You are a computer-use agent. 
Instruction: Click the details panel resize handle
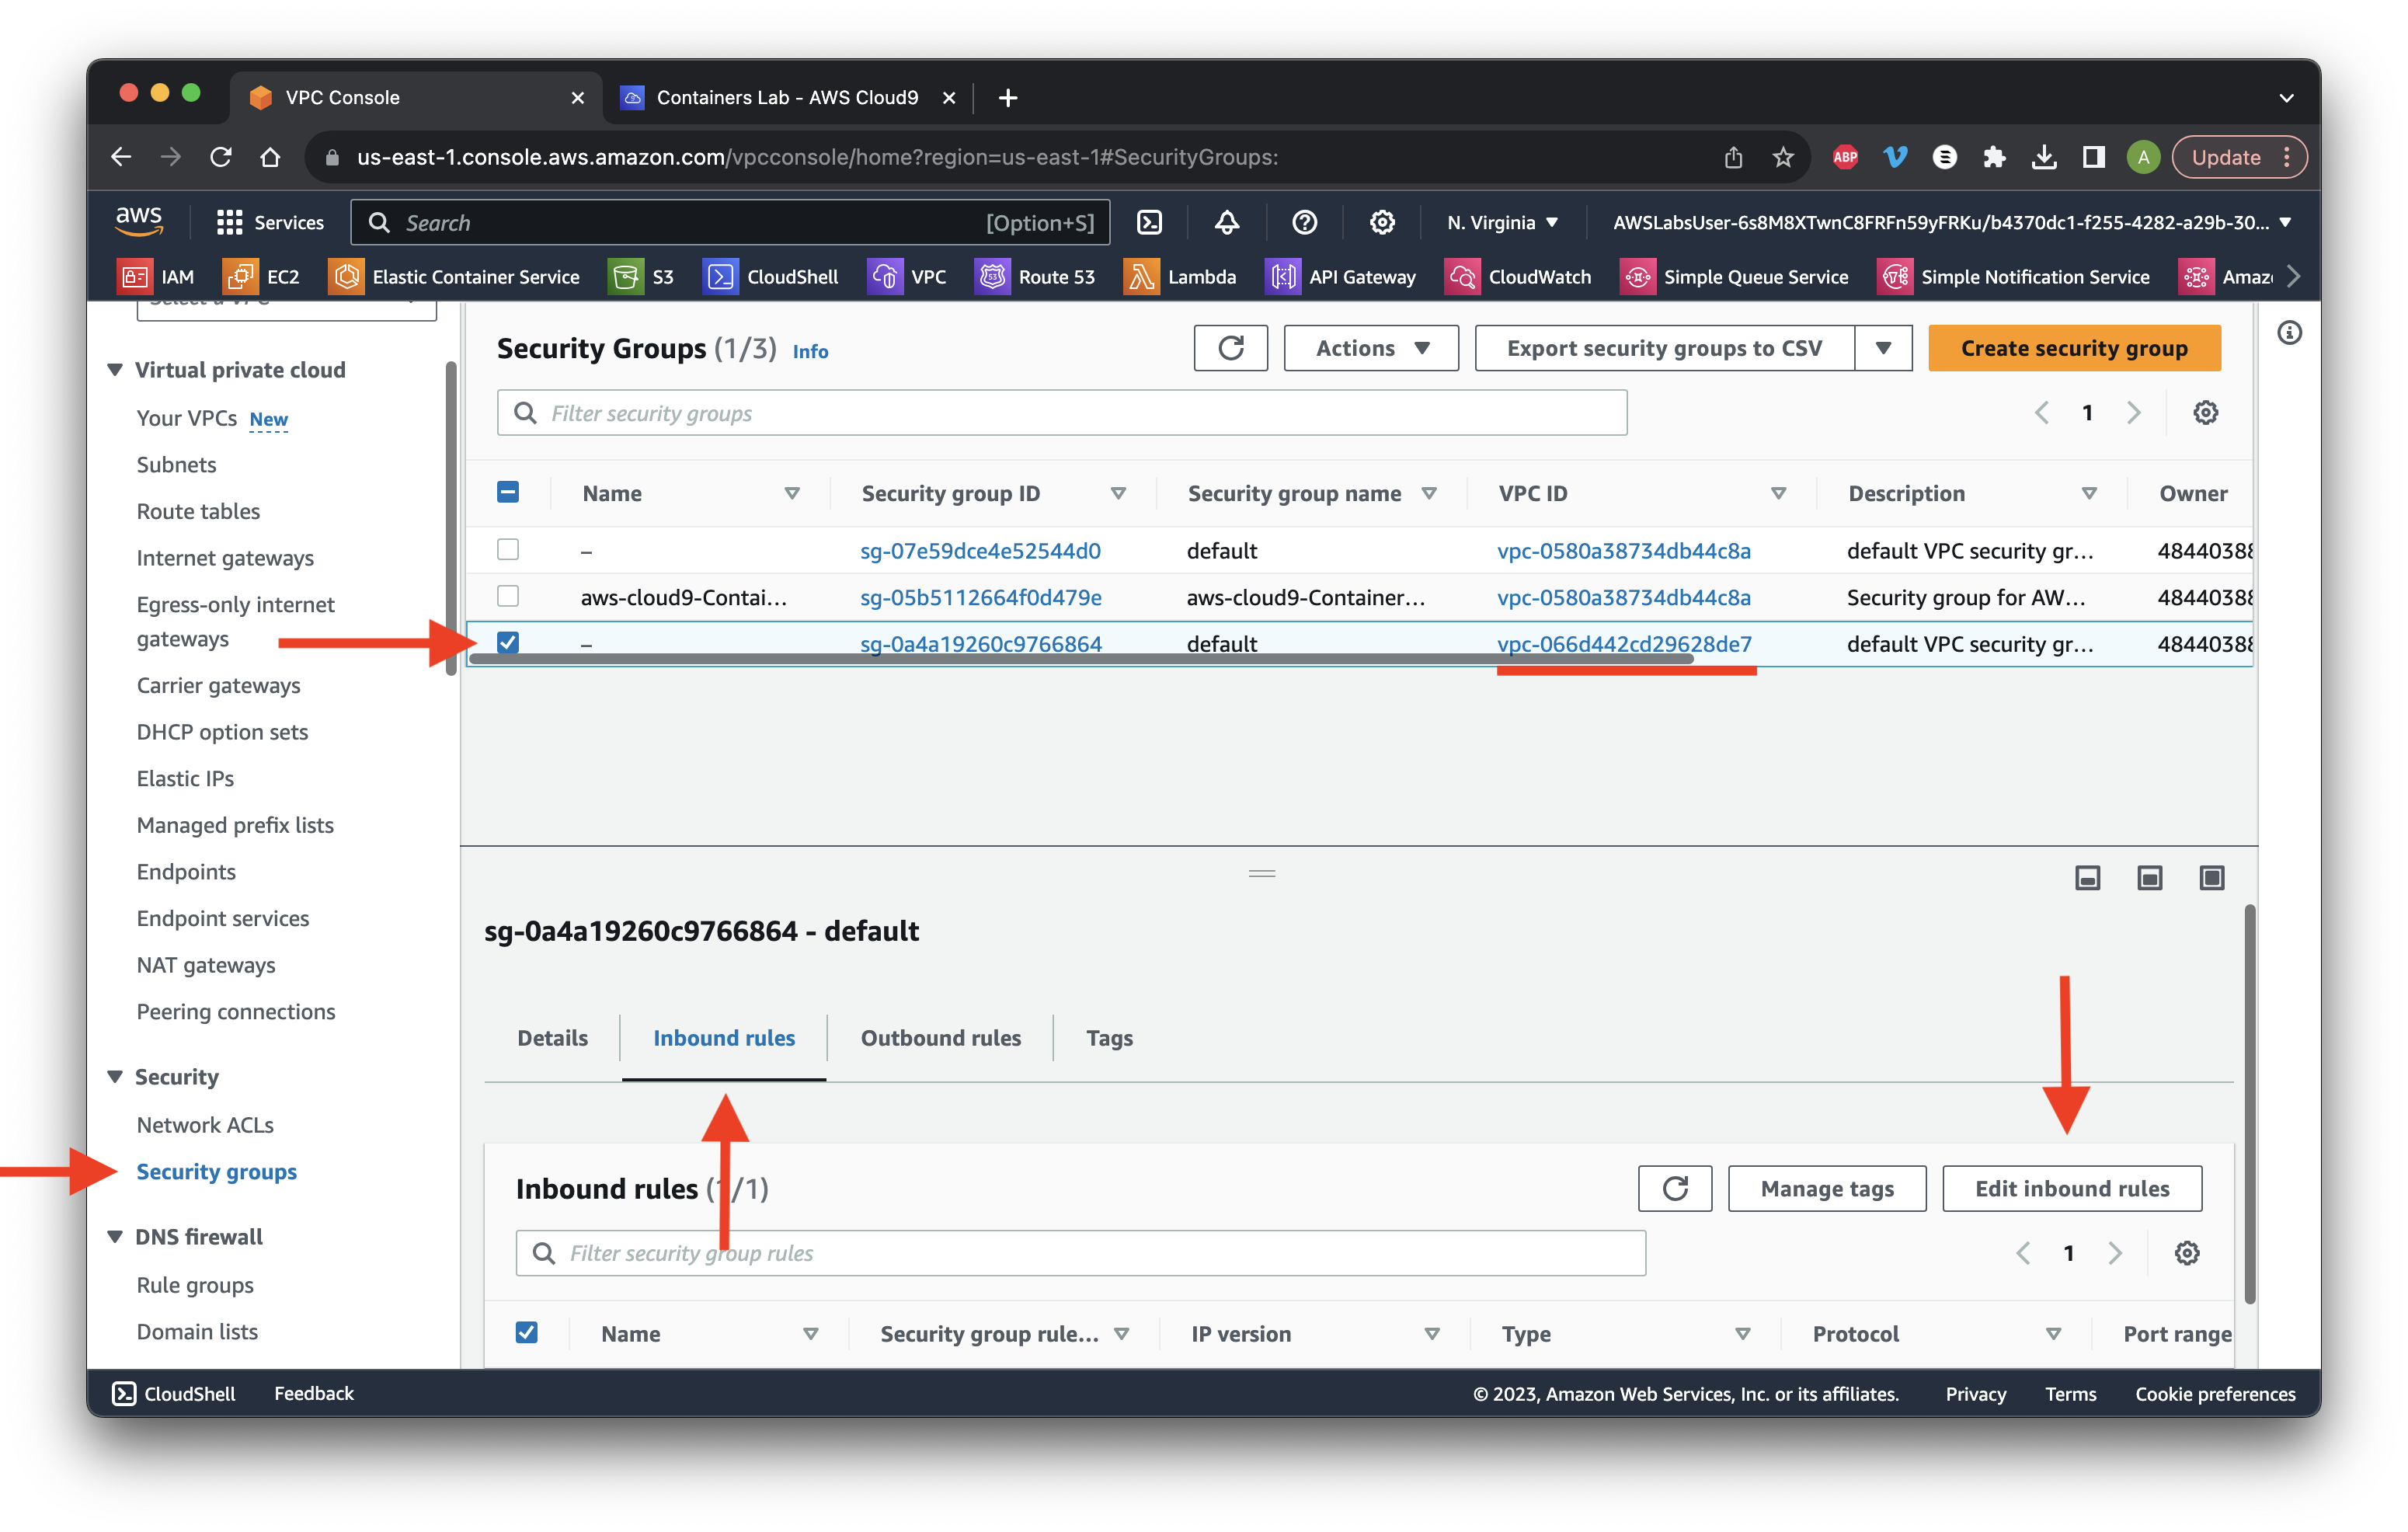coord(1262,873)
